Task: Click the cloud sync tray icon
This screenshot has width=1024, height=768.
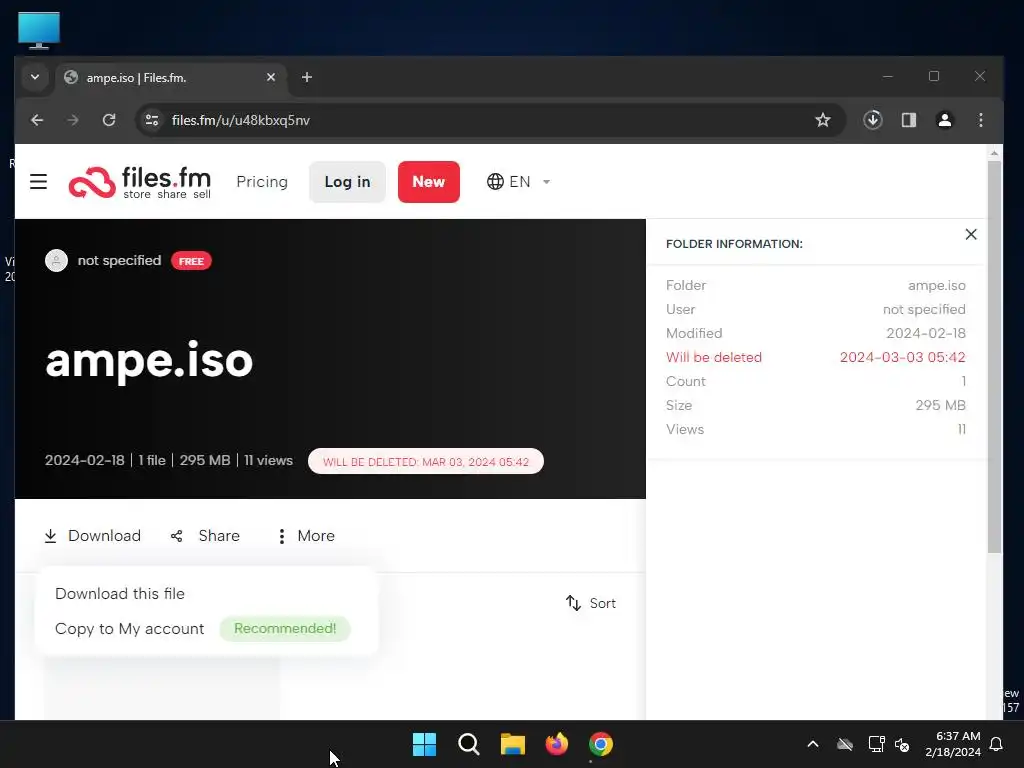Action: 845,744
